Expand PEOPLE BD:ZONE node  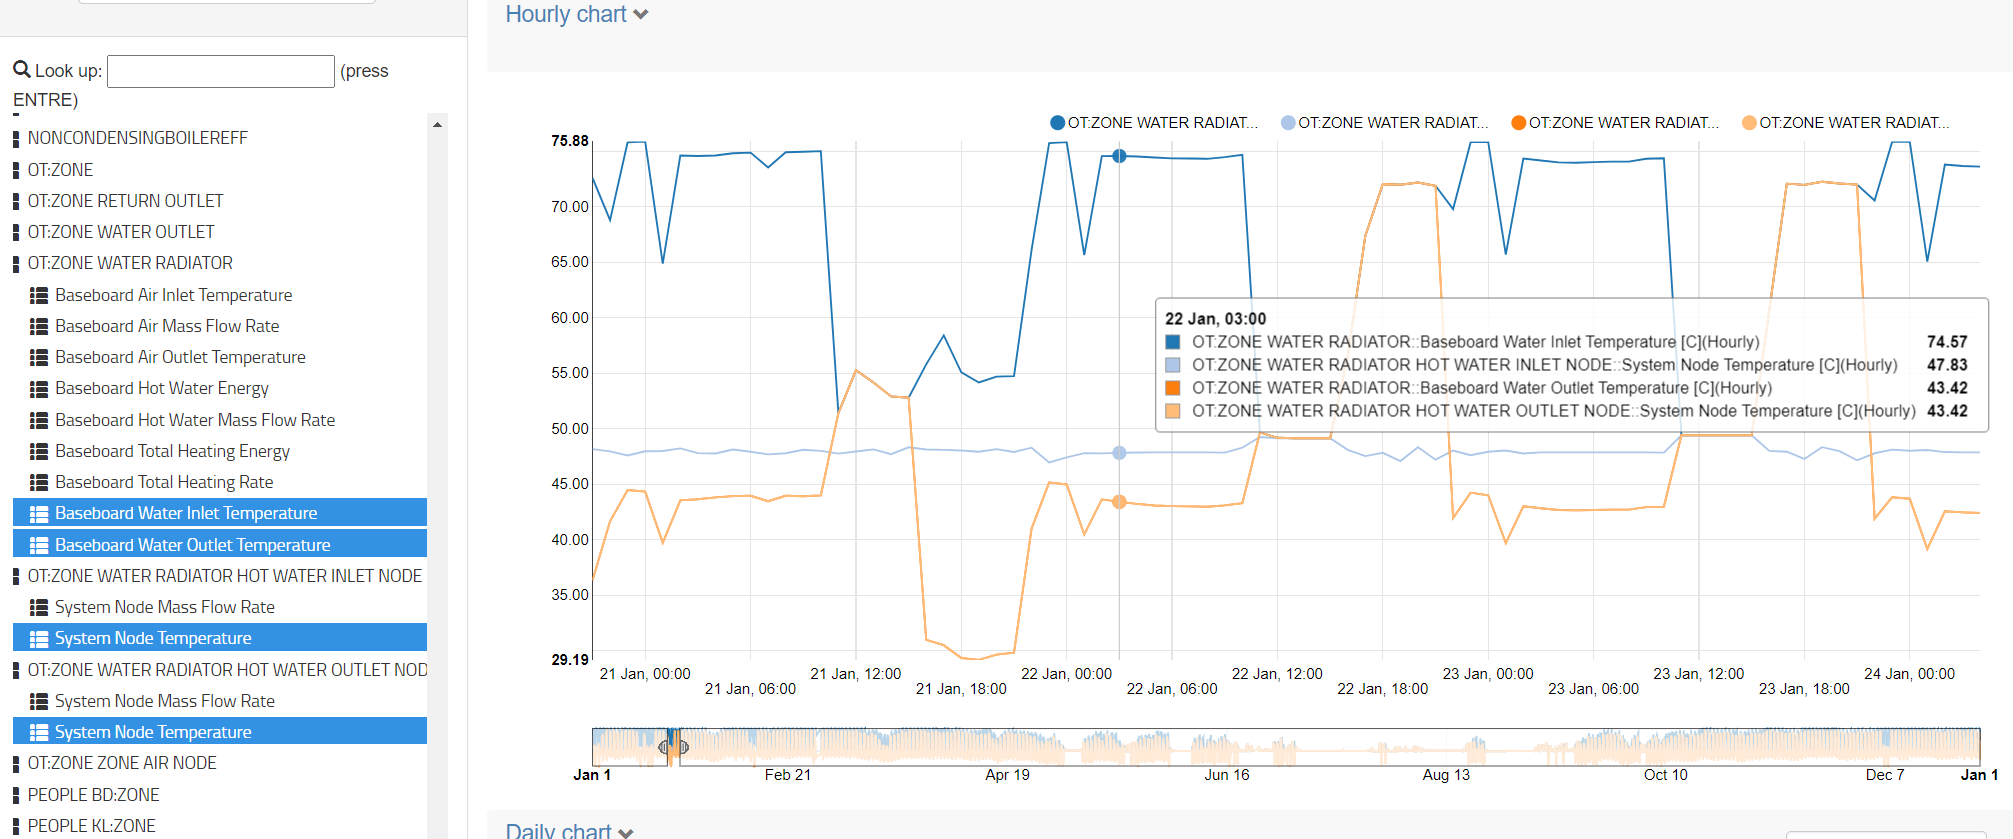point(16,795)
